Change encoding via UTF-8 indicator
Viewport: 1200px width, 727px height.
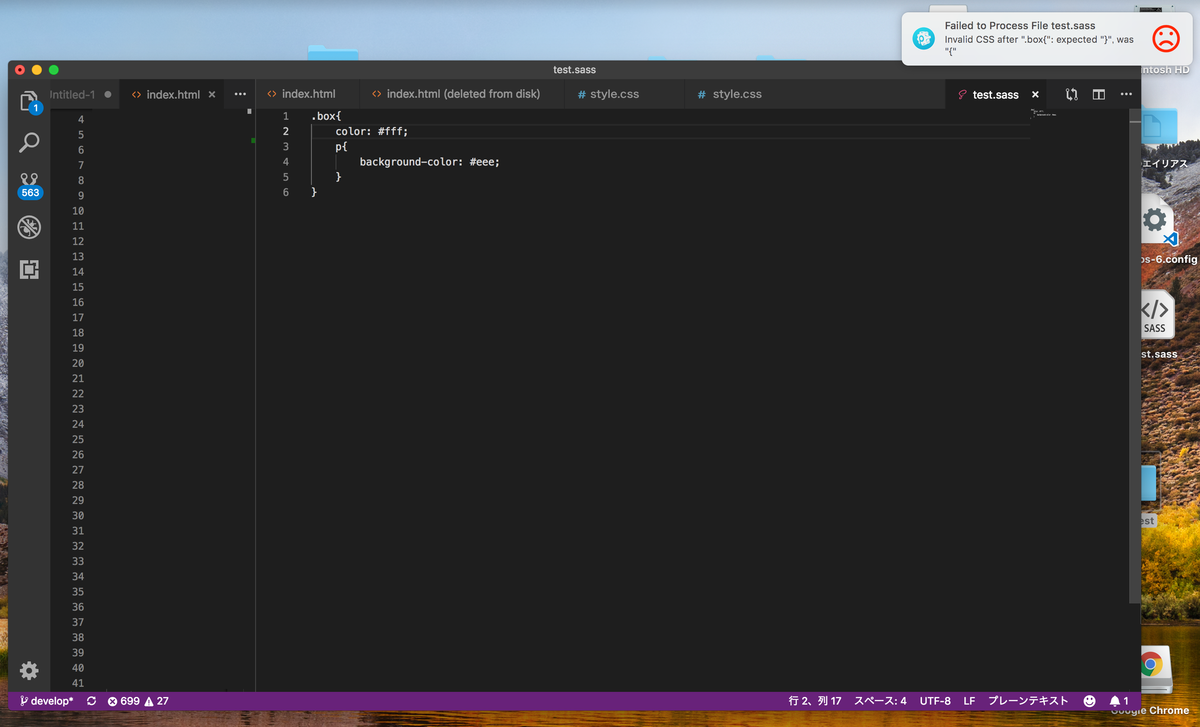935,701
